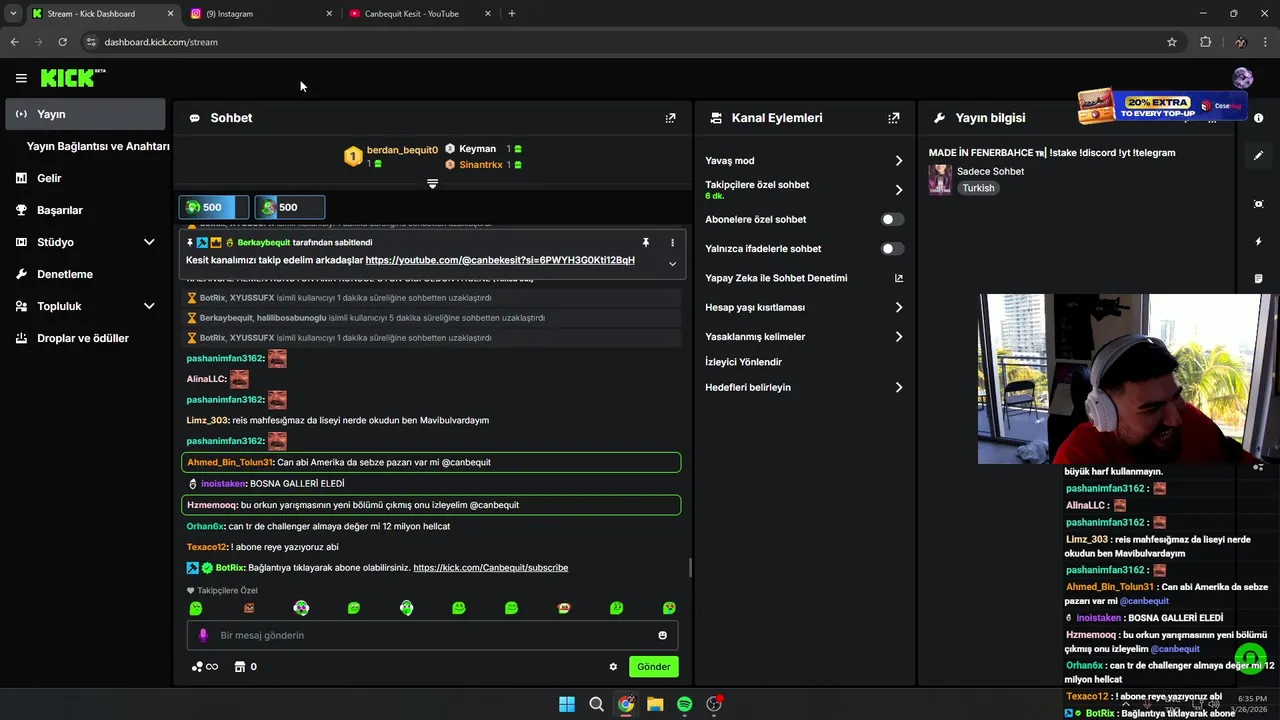Bookmark this page with the star icon
1280x720 pixels.
pos(1172,42)
